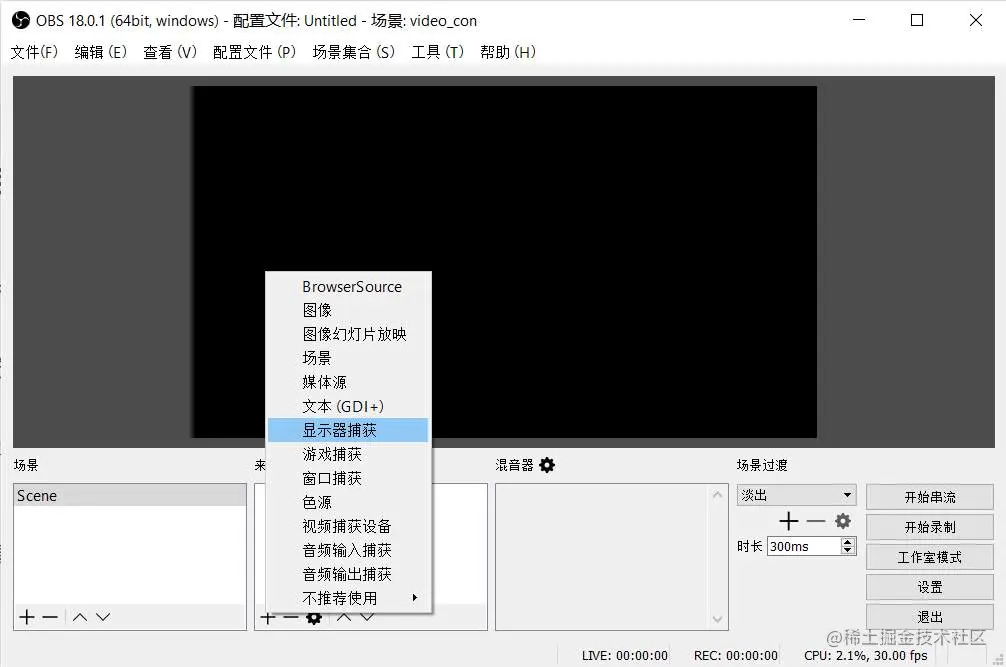
Task: Remove selected scene with minus icon
Action: coord(50,617)
